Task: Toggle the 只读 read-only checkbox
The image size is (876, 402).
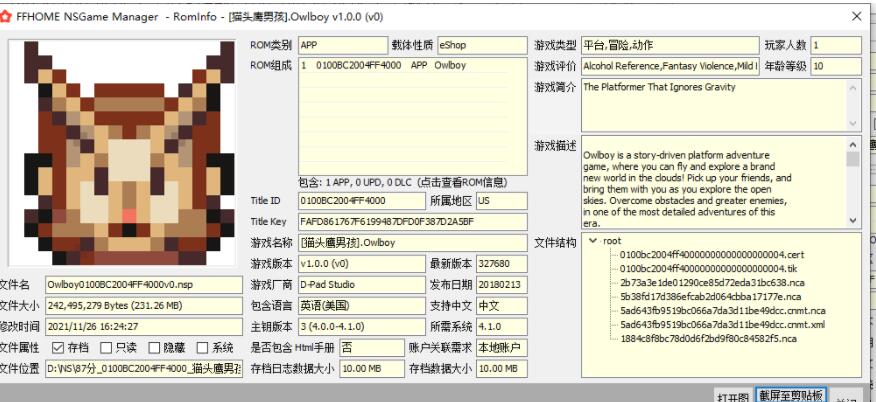Action: [106, 347]
